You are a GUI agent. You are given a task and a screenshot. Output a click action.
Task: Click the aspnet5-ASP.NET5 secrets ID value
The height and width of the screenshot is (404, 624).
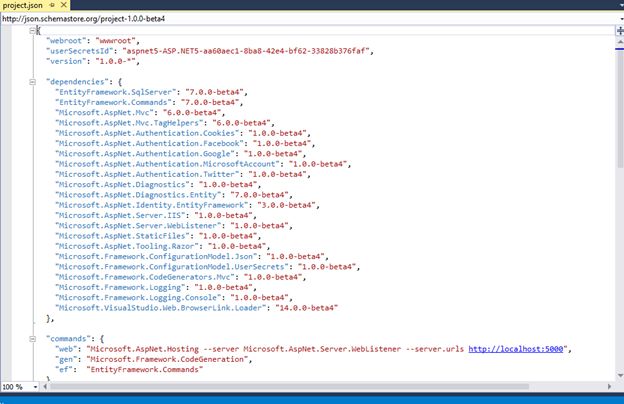point(246,51)
